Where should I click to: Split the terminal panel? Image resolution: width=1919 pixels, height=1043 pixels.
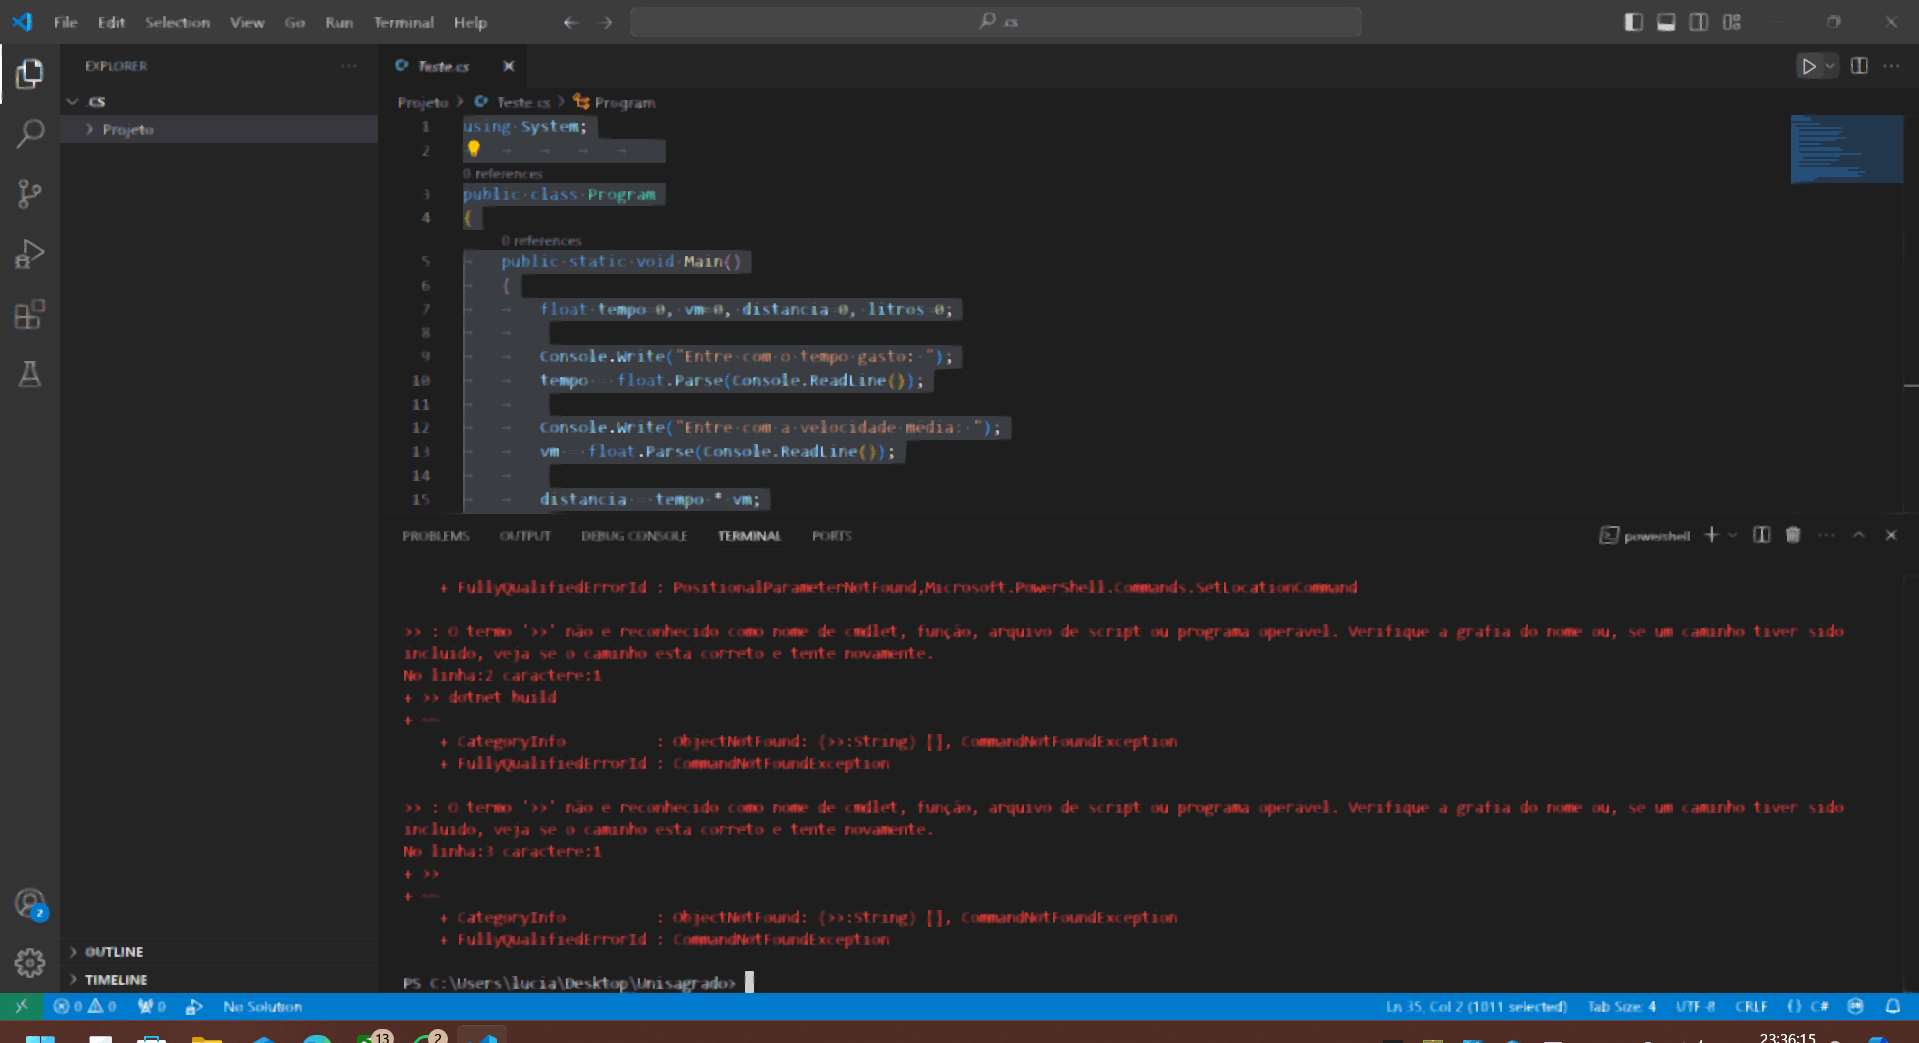pyautogui.click(x=1762, y=535)
